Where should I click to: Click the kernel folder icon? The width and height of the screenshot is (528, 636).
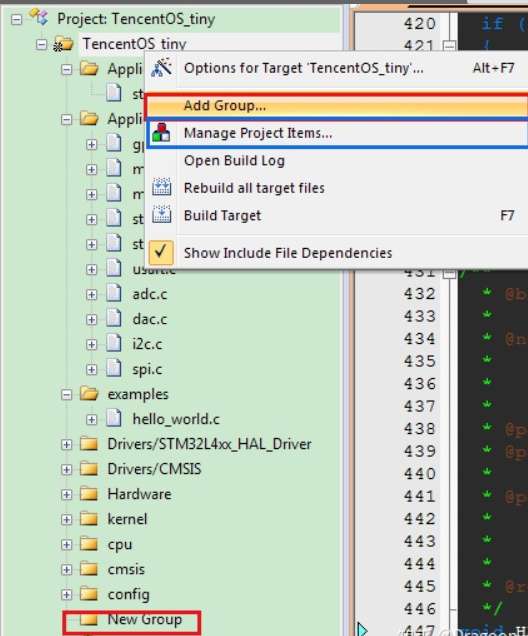point(89,519)
